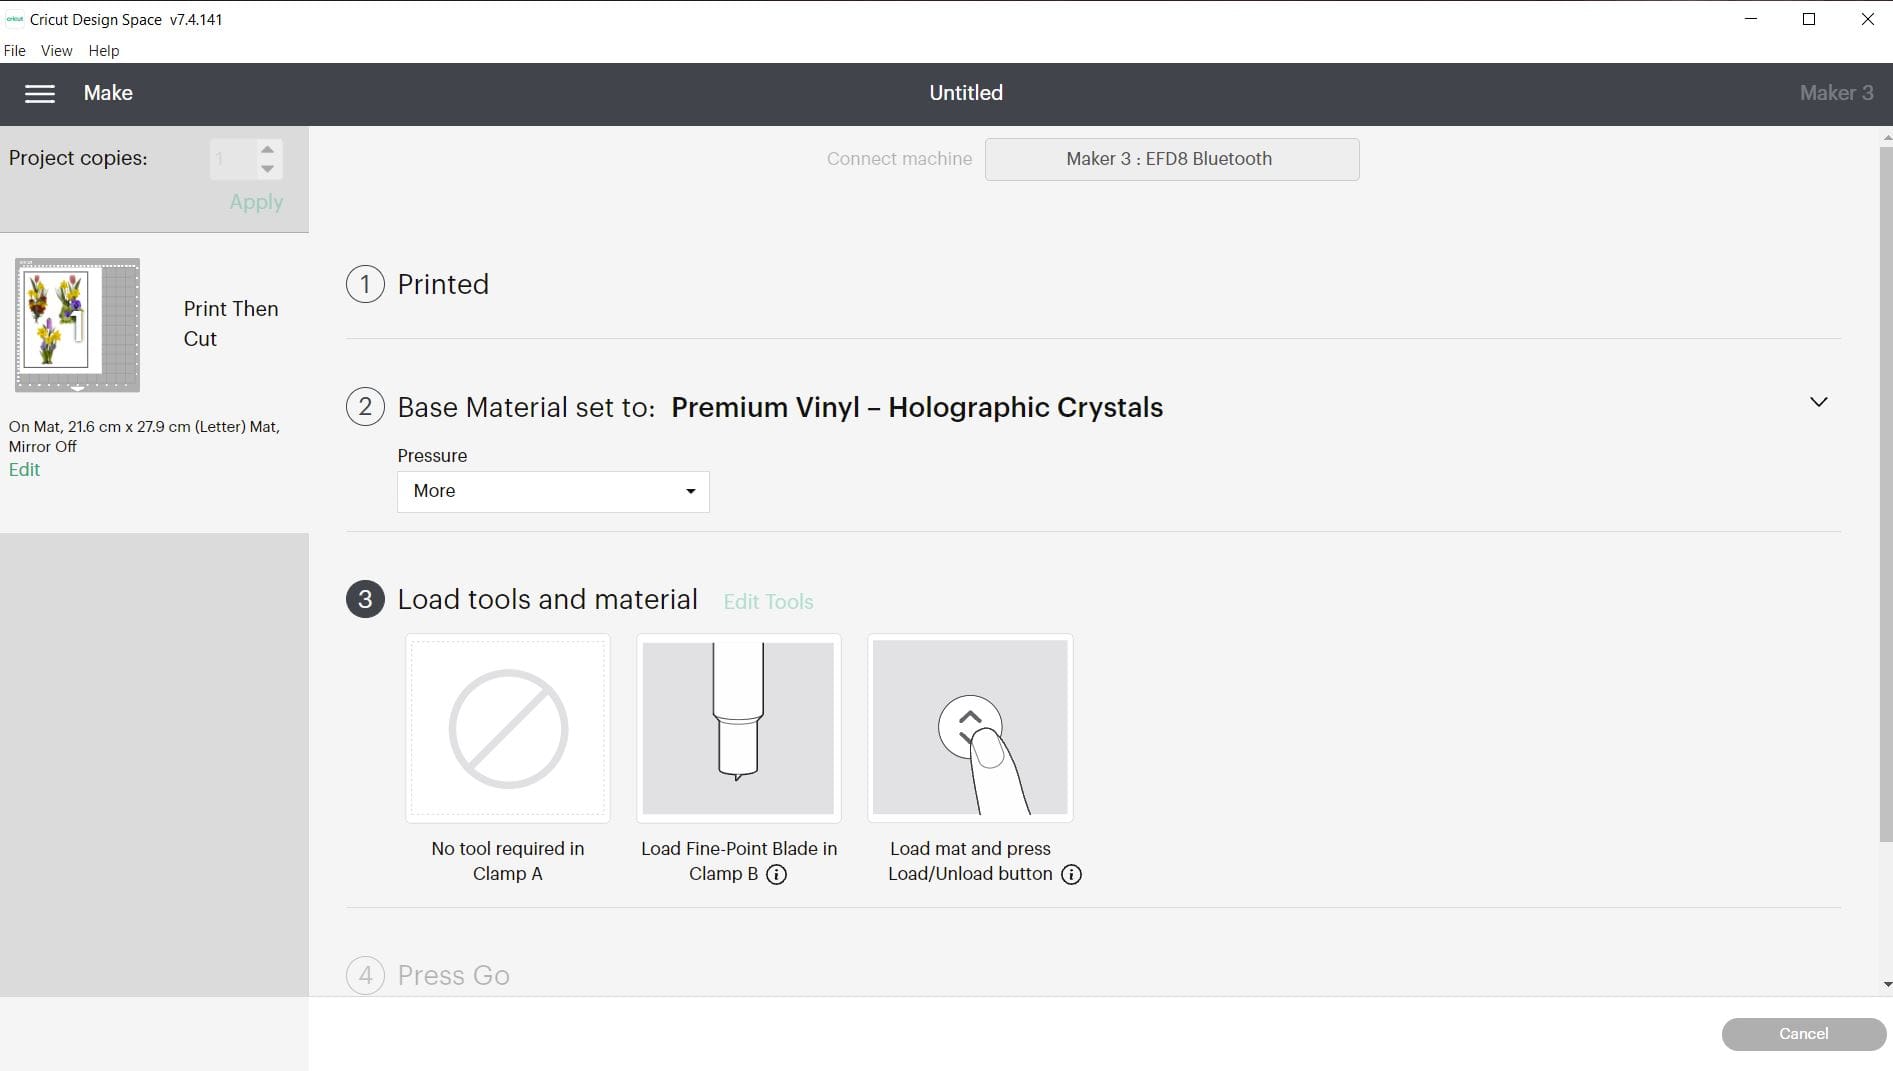Click the info icon next to Clamp B
The height and width of the screenshot is (1071, 1893).
tap(776, 875)
